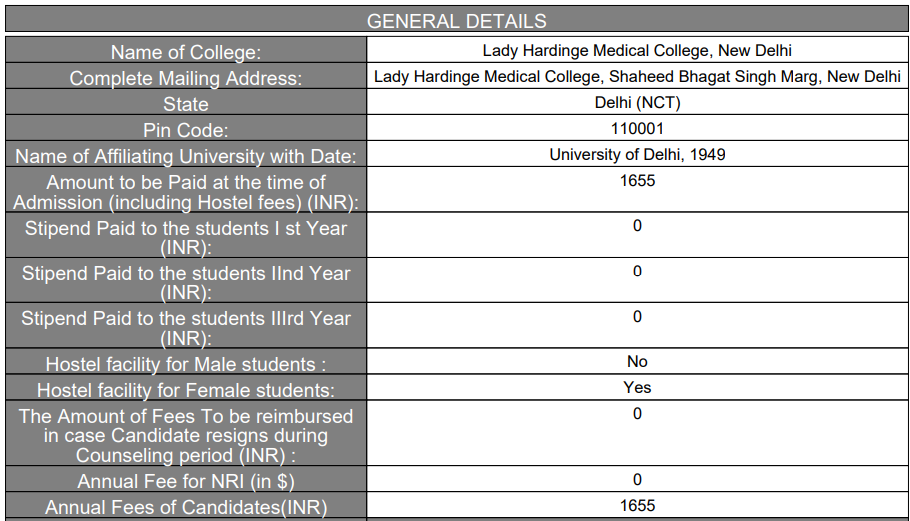This screenshot has height=521, width=910.
Task: Select the Yes value for female hostel
Action: click(637, 387)
